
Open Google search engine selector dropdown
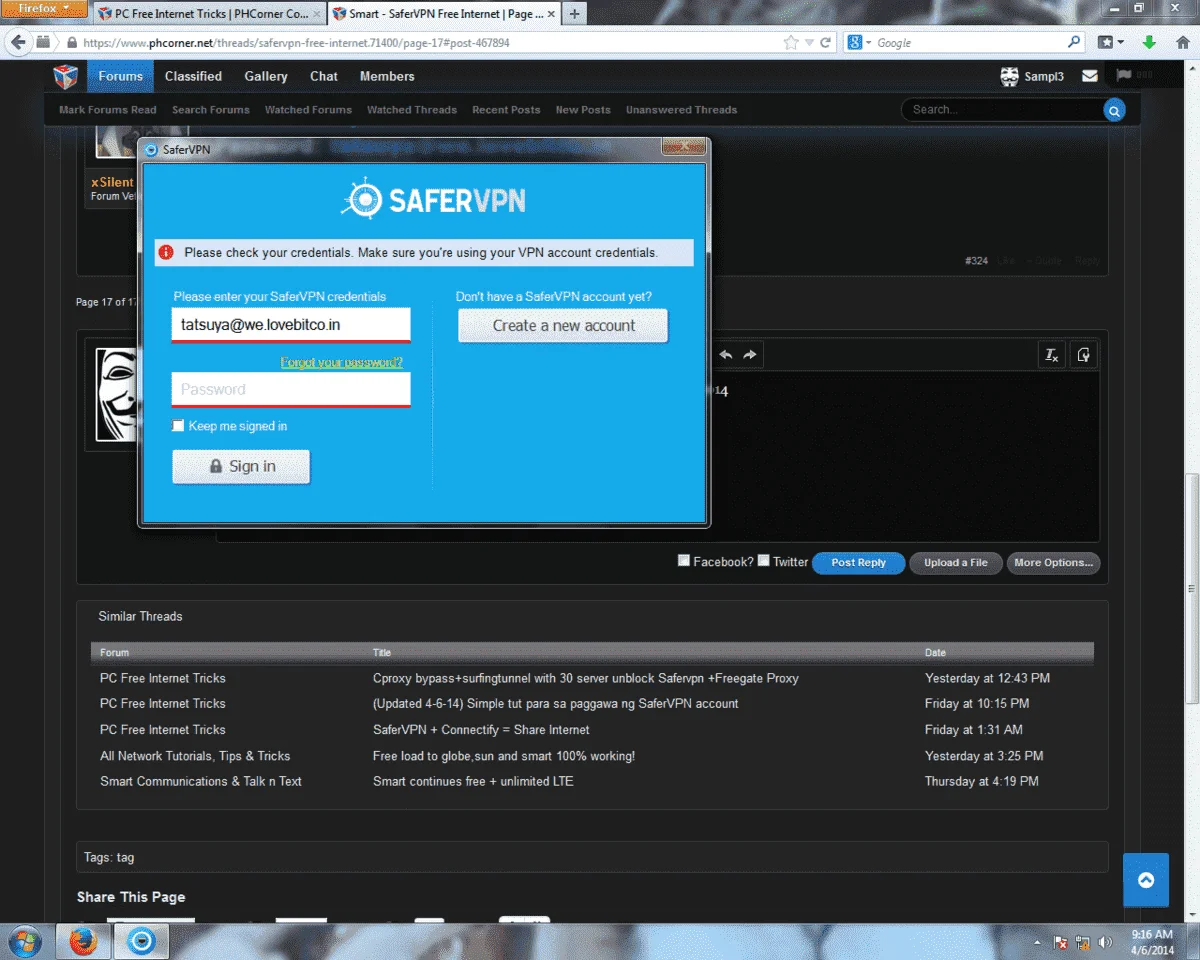860,43
